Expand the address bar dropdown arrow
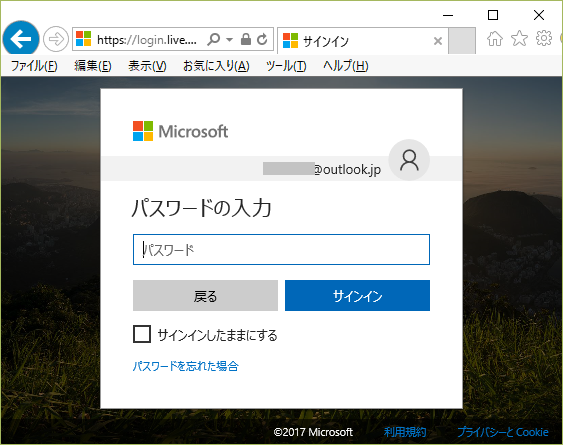Image resolution: width=563 pixels, height=445 pixels. [x=229, y=40]
